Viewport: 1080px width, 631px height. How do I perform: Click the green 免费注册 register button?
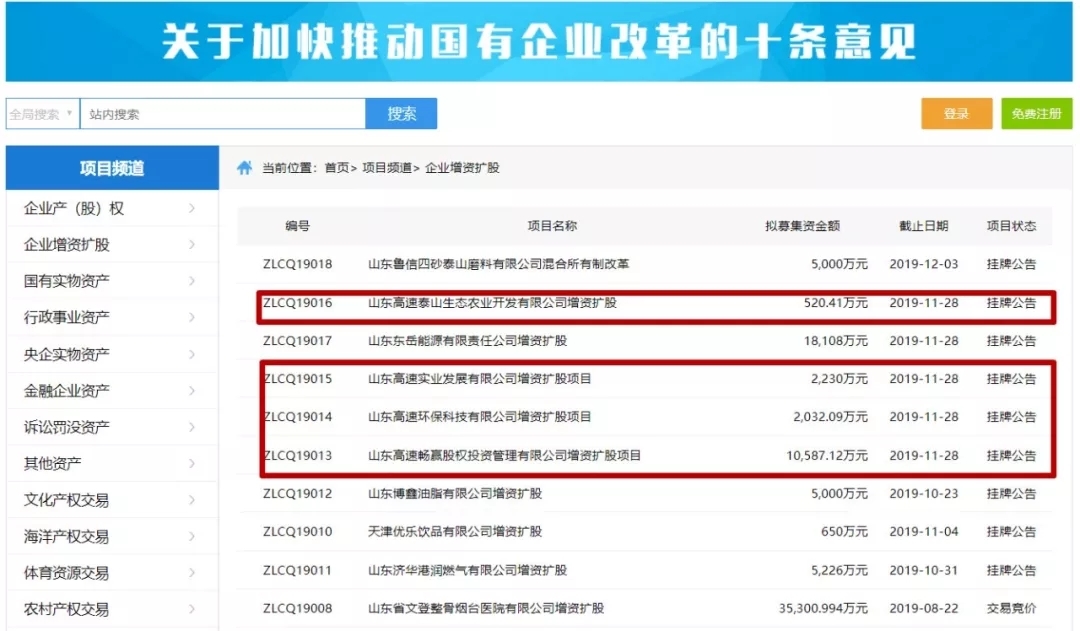coord(1036,113)
